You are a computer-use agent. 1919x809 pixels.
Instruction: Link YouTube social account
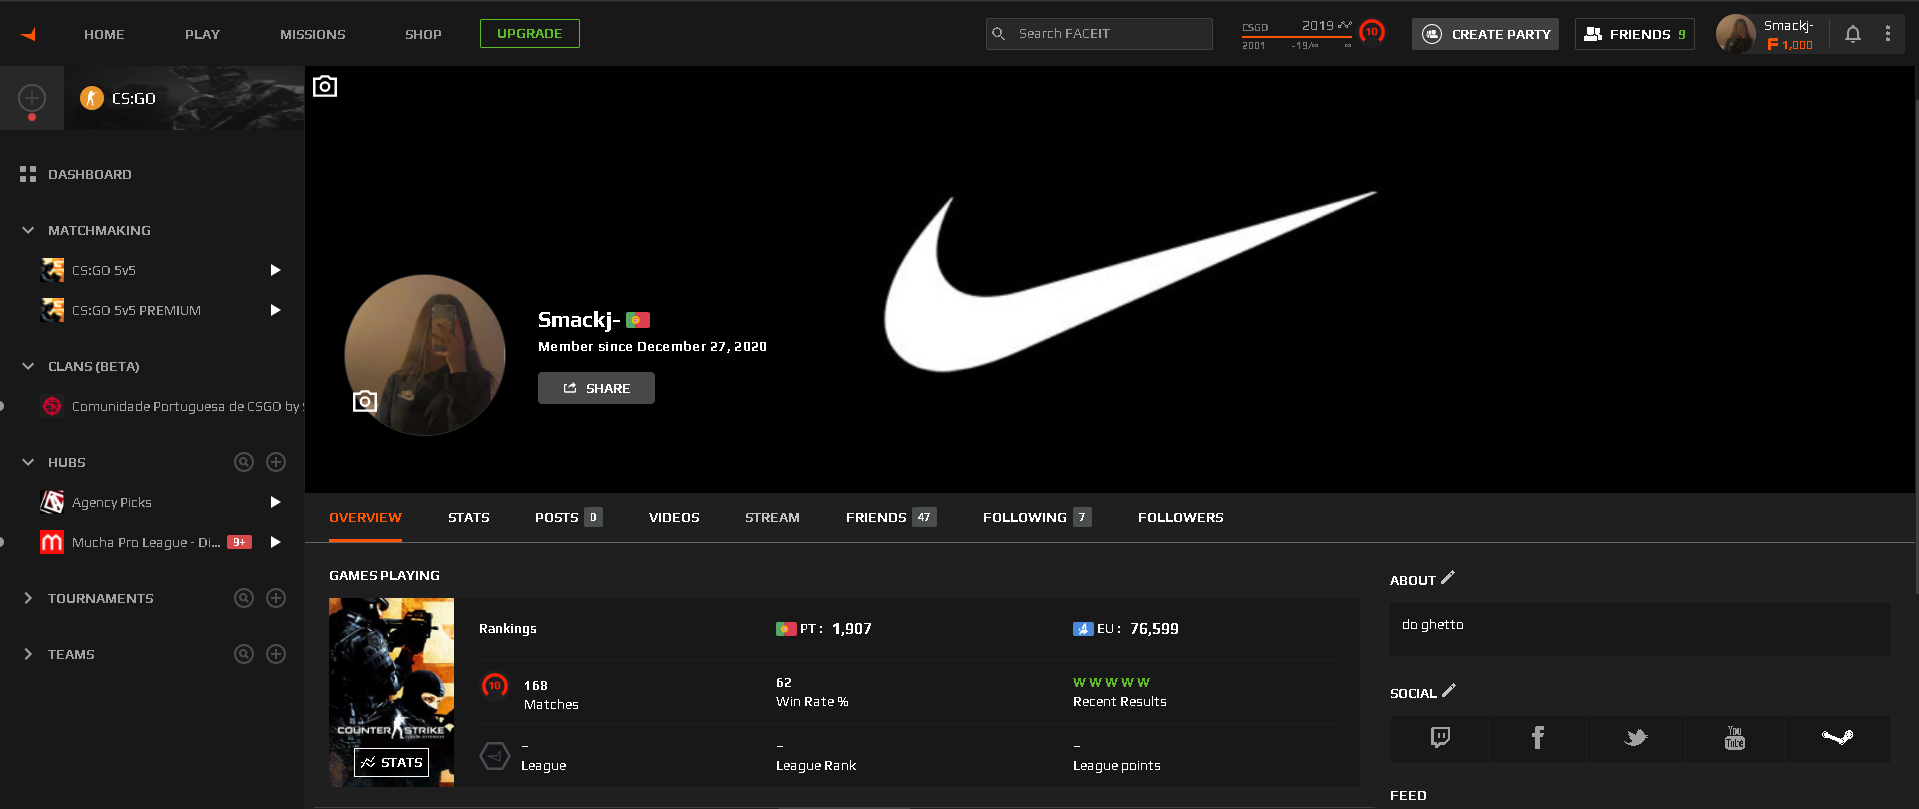click(x=1735, y=738)
